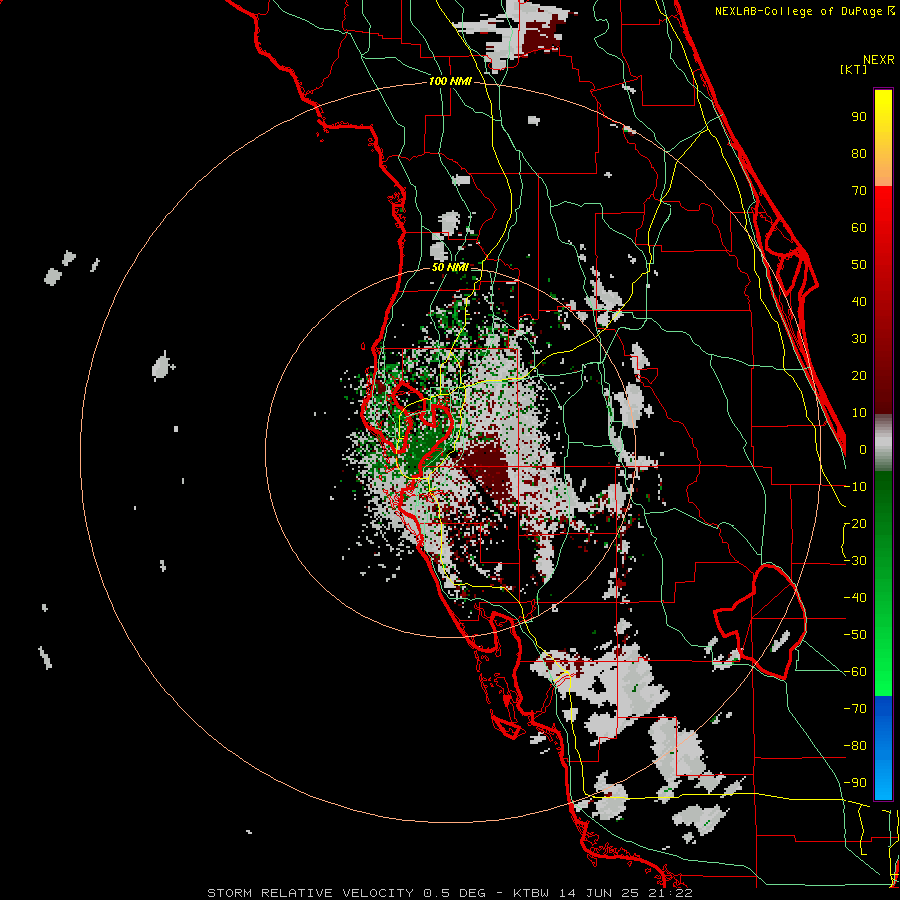Click the -90 value on the velocity scale
The width and height of the screenshot is (900, 900).
click(x=855, y=783)
